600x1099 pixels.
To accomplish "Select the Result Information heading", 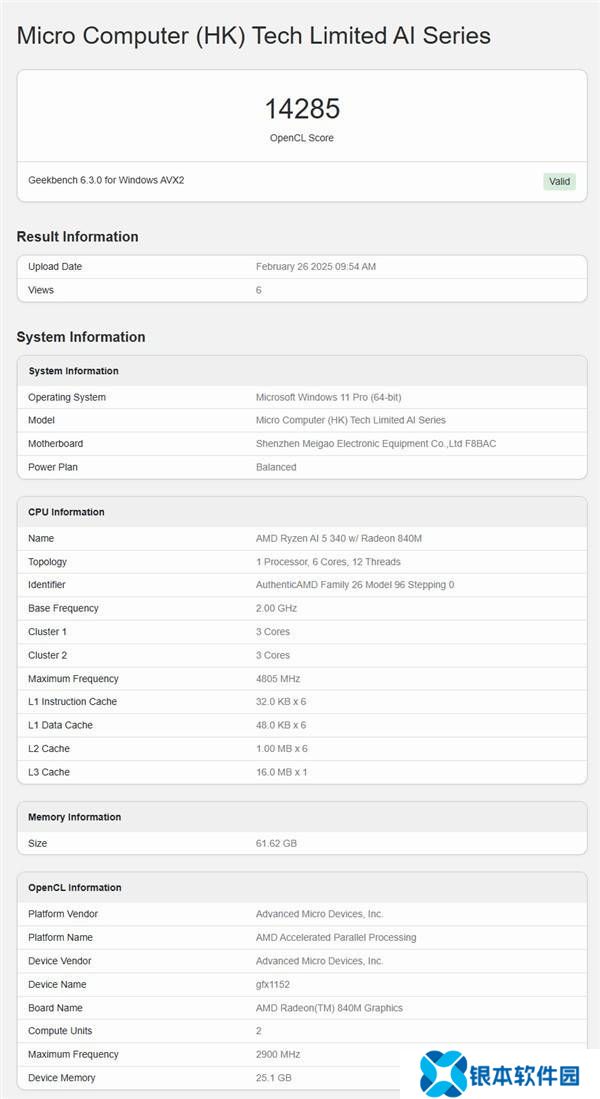I will pos(77,237).
